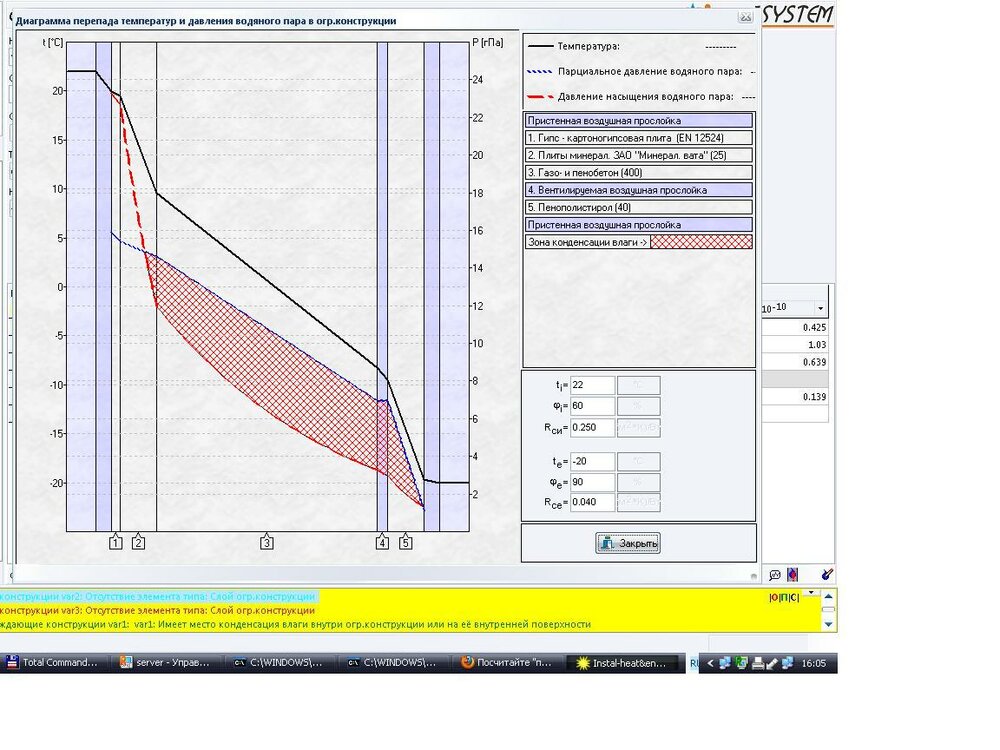Viewport: 1000px width, 750px height.
Task: Click the φe exterior humidity field
Action: (592, 482)
